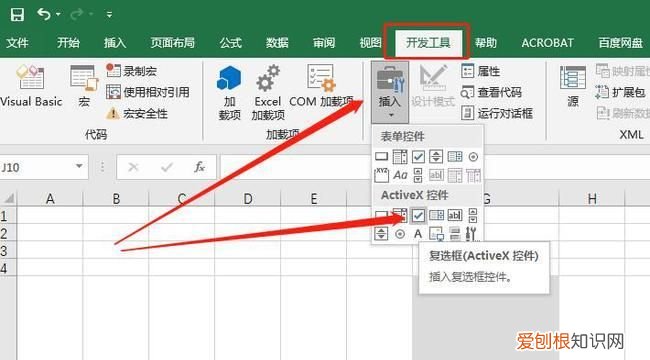This screenshot has width=650, height=360.
Task: Select row 3 header
Action: click(x=7, y=251)
